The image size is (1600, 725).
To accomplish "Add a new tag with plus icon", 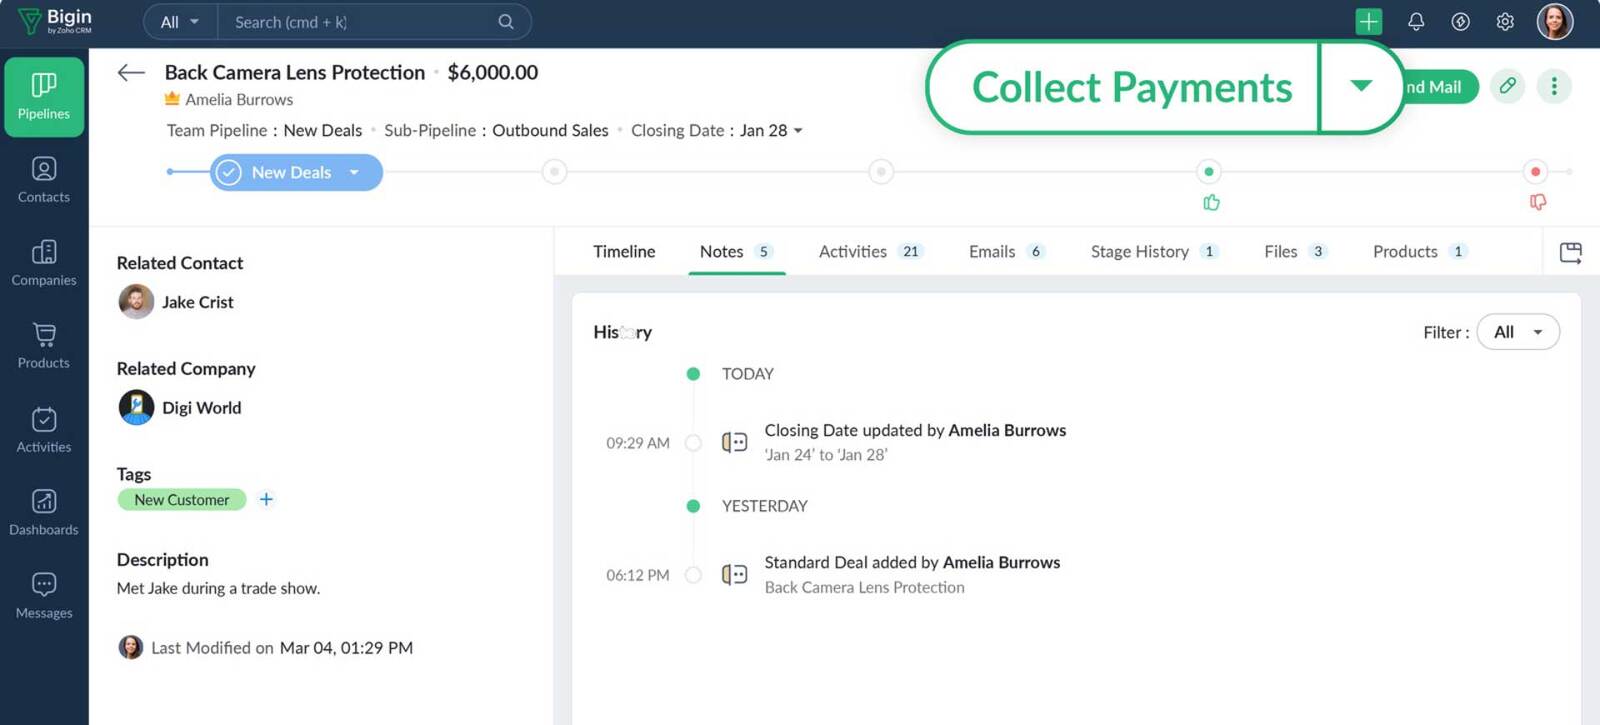I will (266, 499).
